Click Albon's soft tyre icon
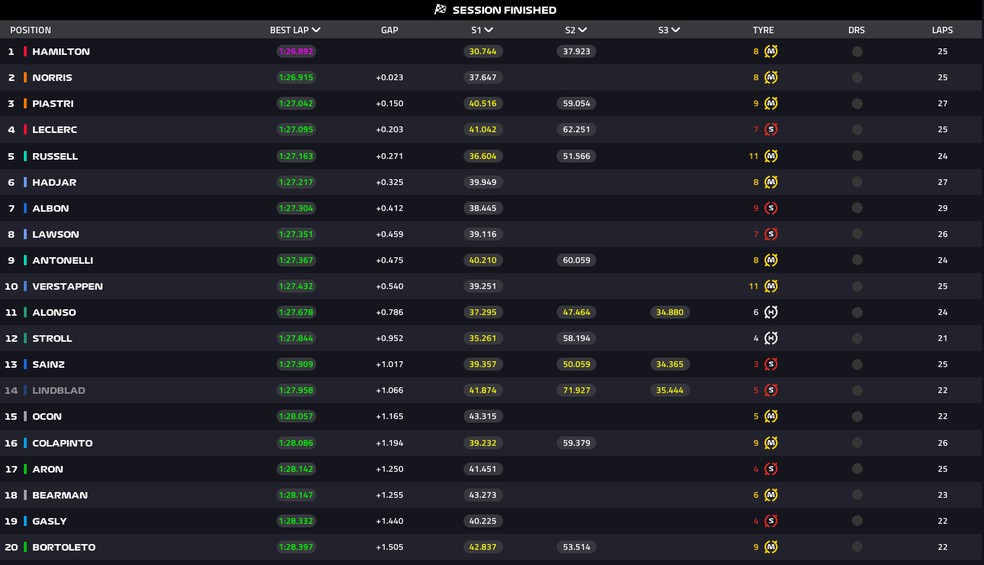Viewport: 984px width, 565px height. click(771, 208)
